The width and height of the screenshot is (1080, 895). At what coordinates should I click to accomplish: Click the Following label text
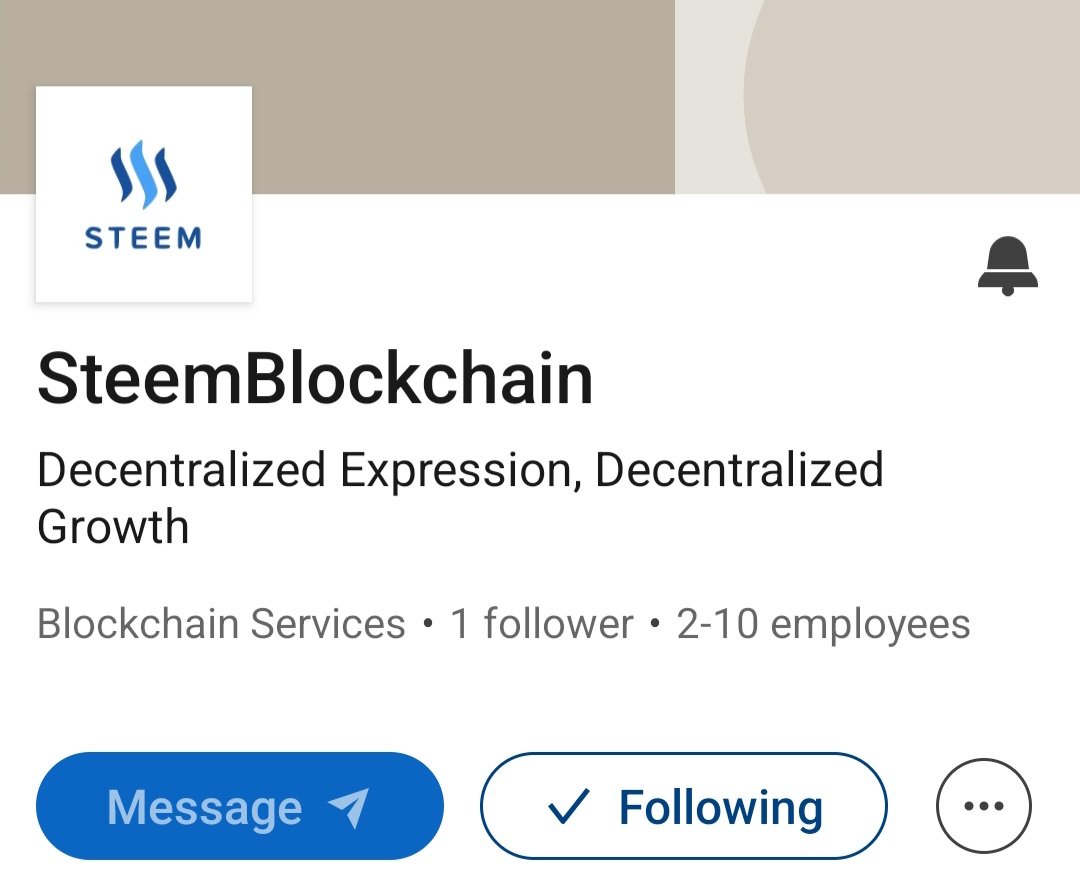[x=720, y=807]
